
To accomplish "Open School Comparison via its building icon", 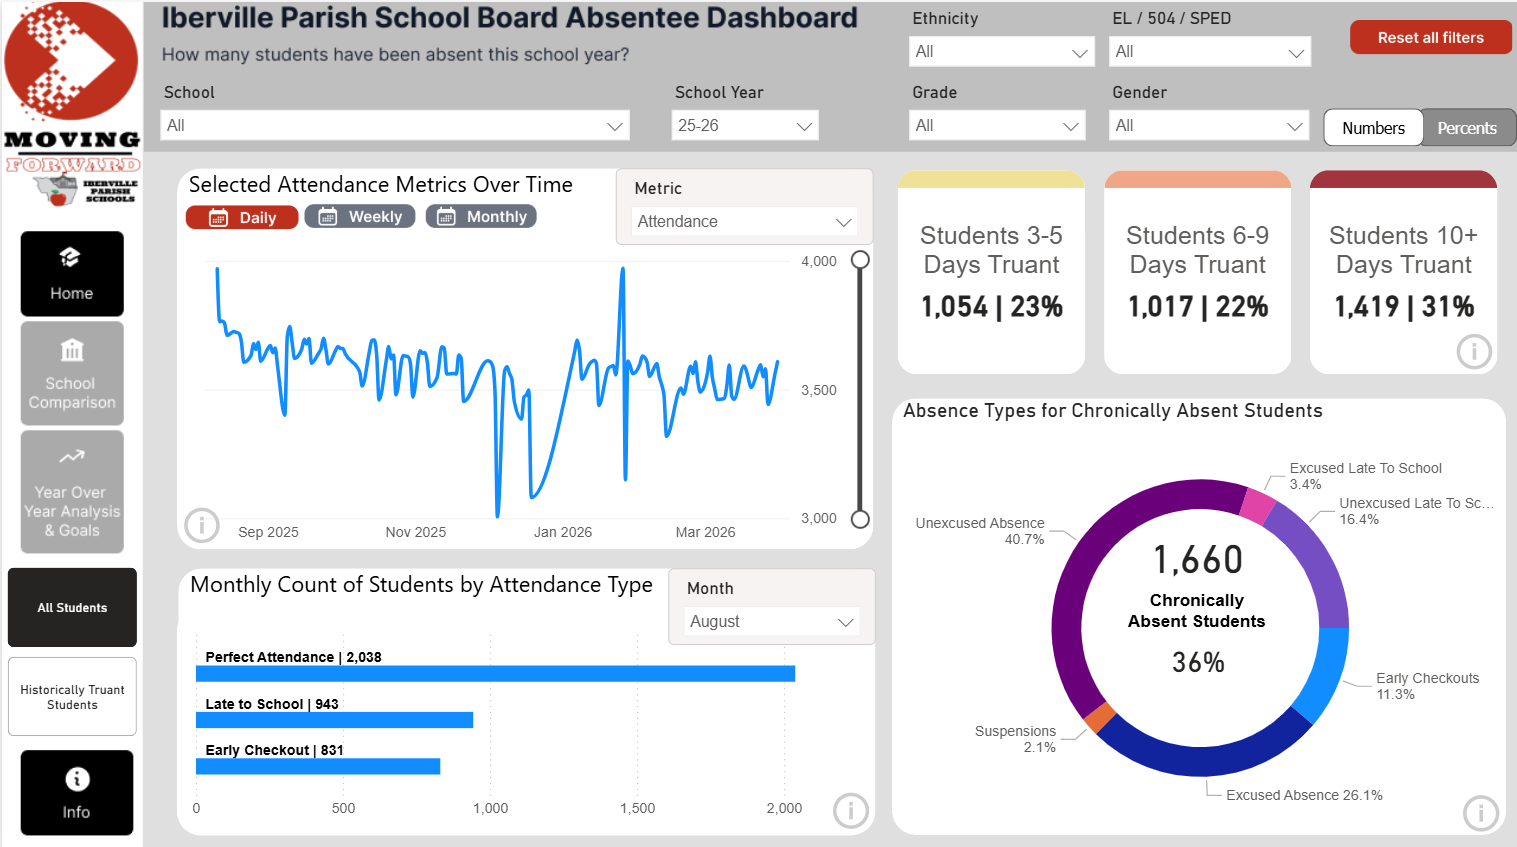I will point(72,350).
